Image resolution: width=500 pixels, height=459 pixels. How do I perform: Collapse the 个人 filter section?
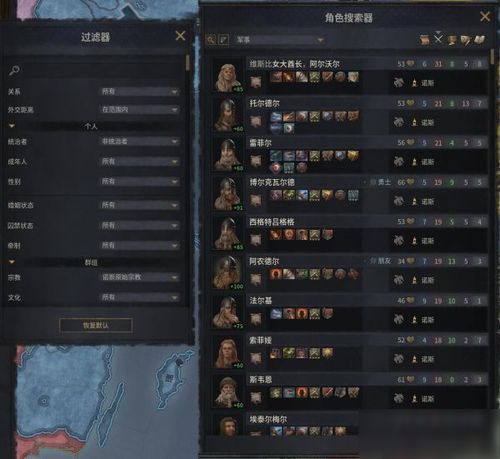click(12, 126)
